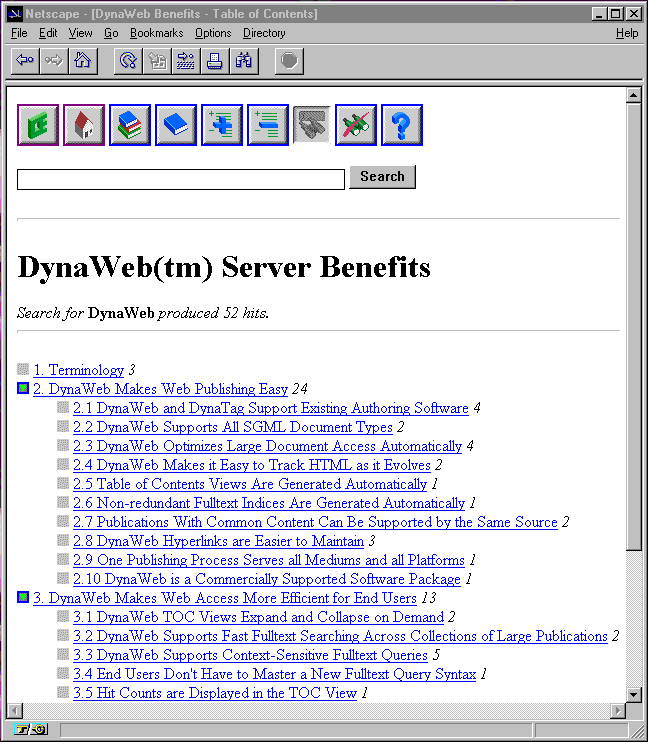This screenshot has width=648, height=742.
Task: Open '2.3 DynaWeb Optimizes Large Document Access' link
Action: 267,446
